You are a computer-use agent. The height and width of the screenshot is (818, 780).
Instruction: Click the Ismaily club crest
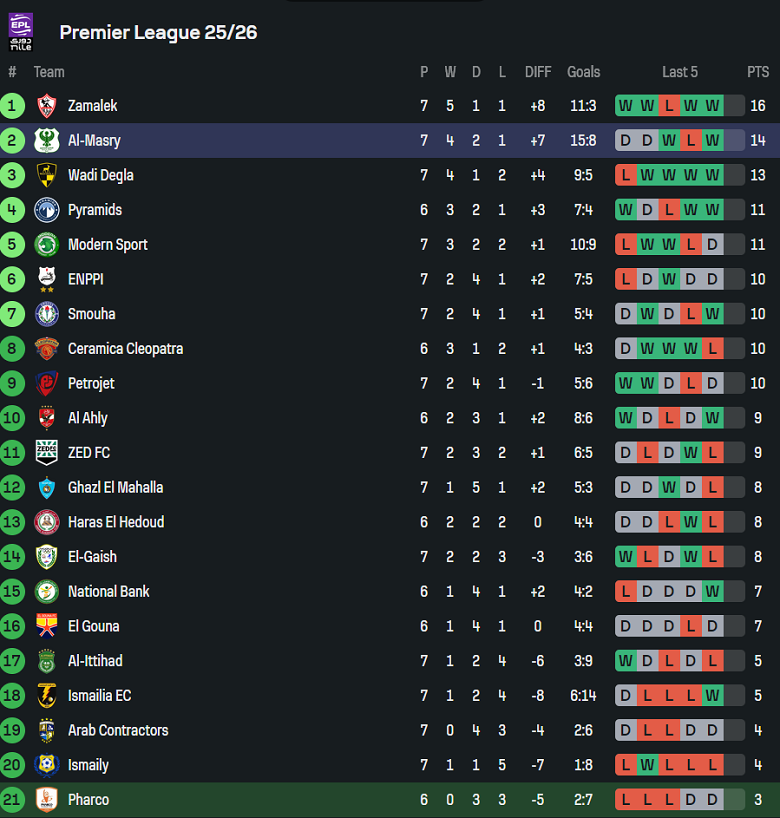tap(47, 765)
